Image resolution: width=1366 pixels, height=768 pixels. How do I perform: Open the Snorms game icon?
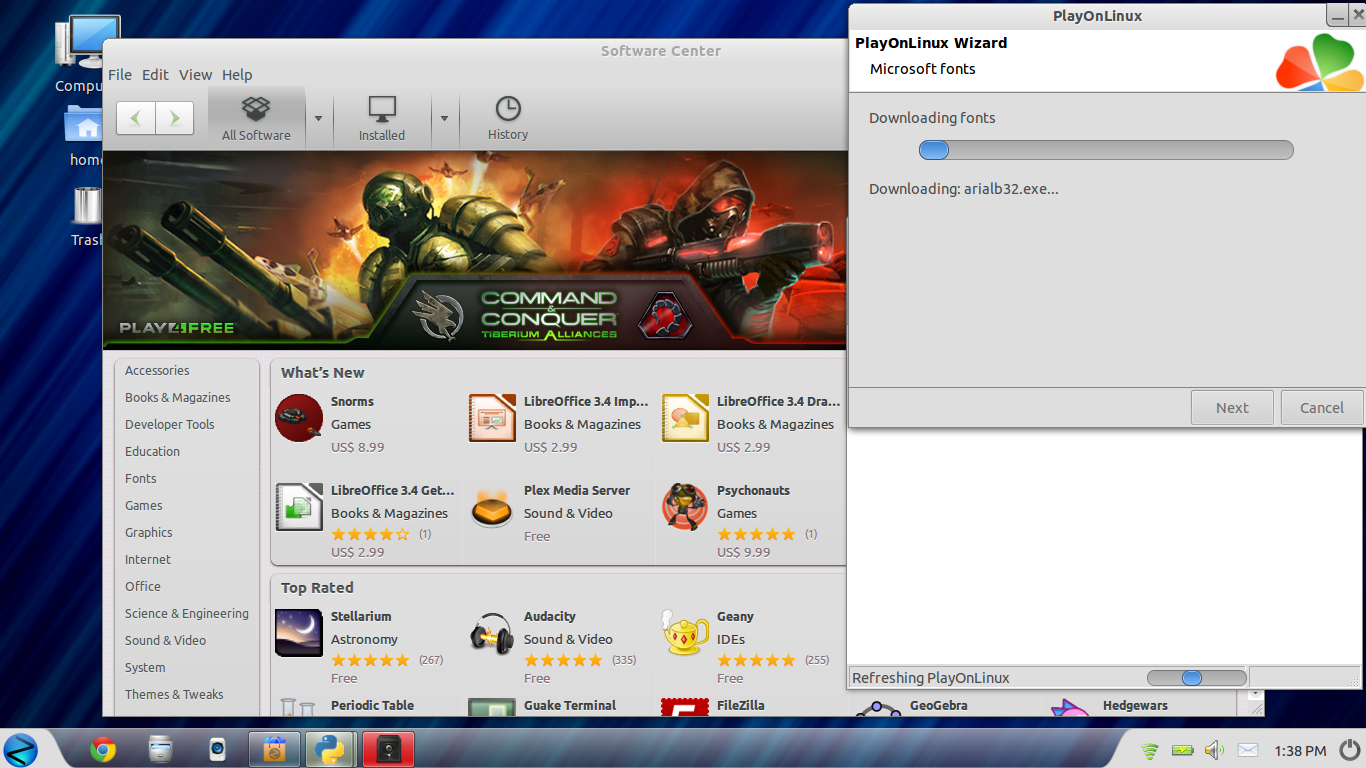tap(299, 418)
